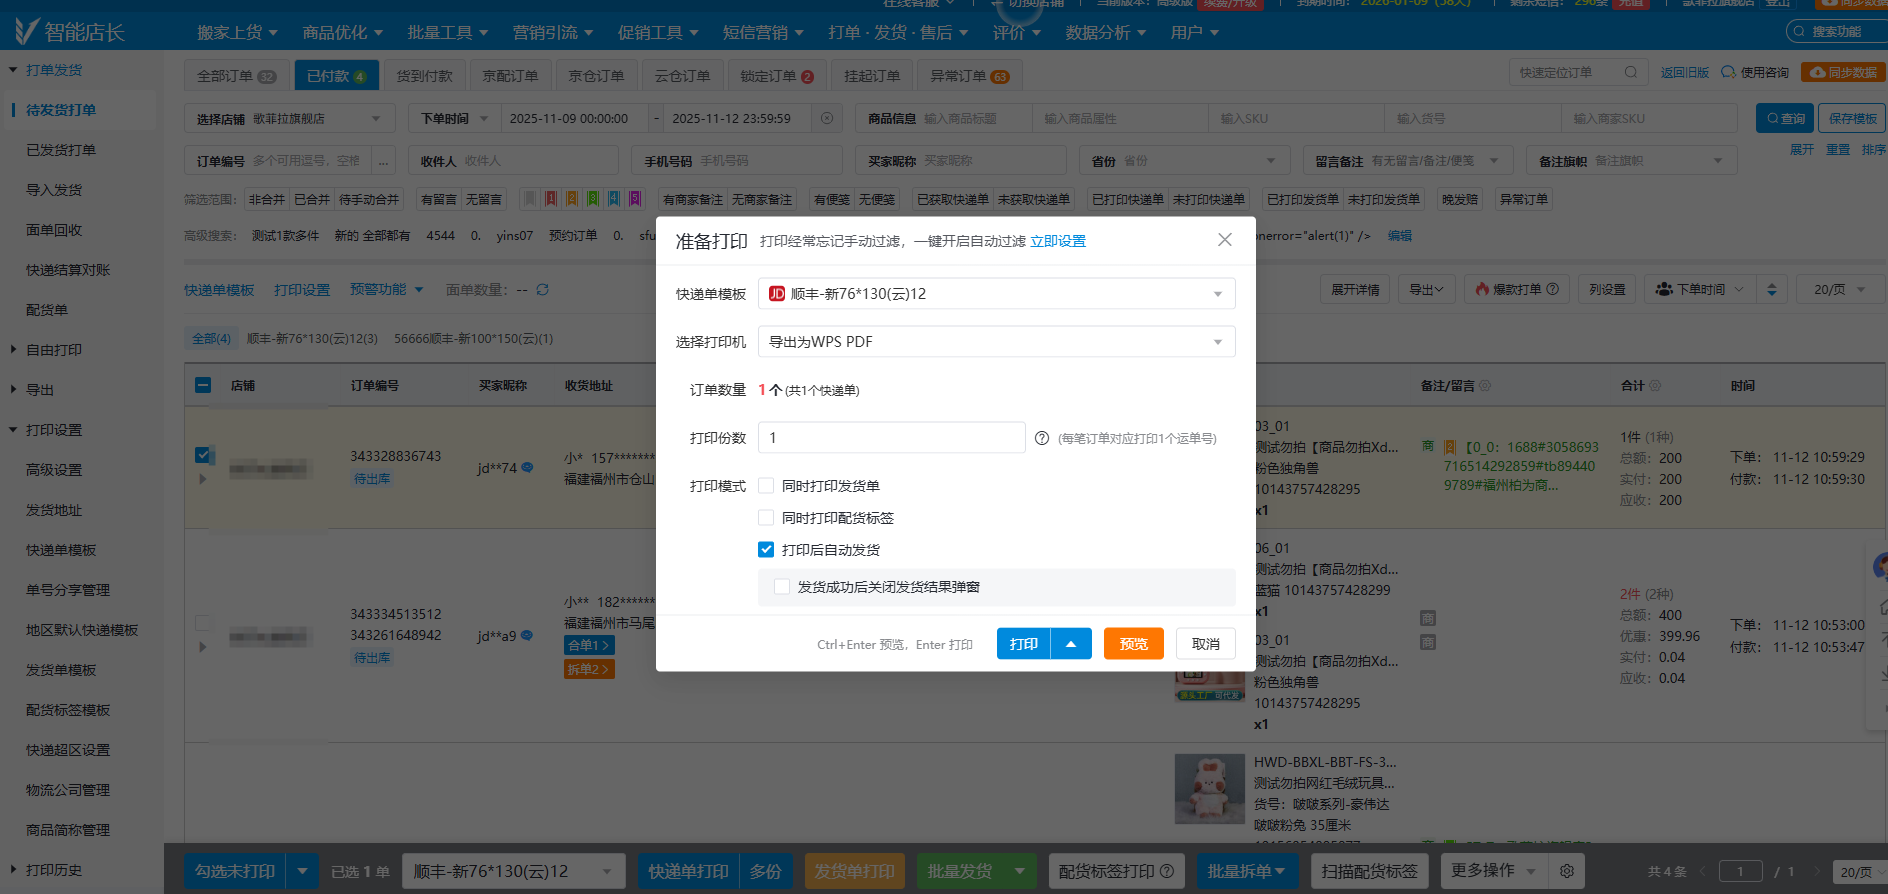1888x894 pixels.
Task: Click the search icon in 快速定位订单
Action: coord(1631,73)
